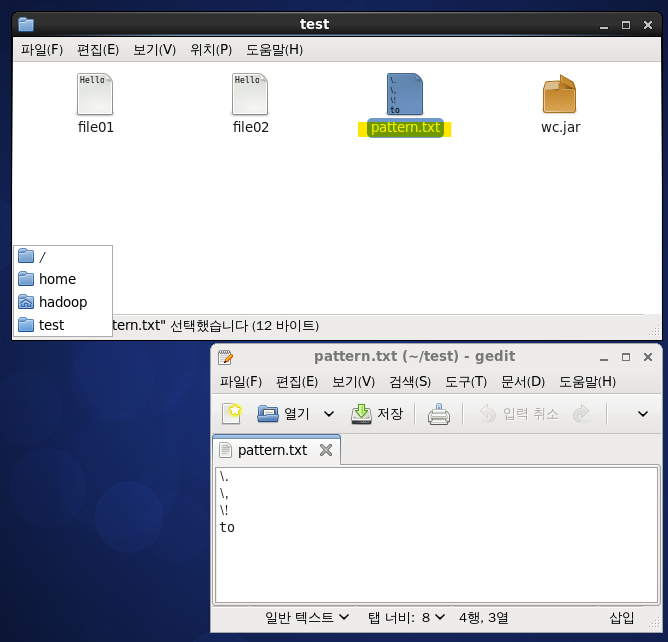This screenshot has height=642, width=668.
Task: Click the file02 name label
Action: [250, 127]
